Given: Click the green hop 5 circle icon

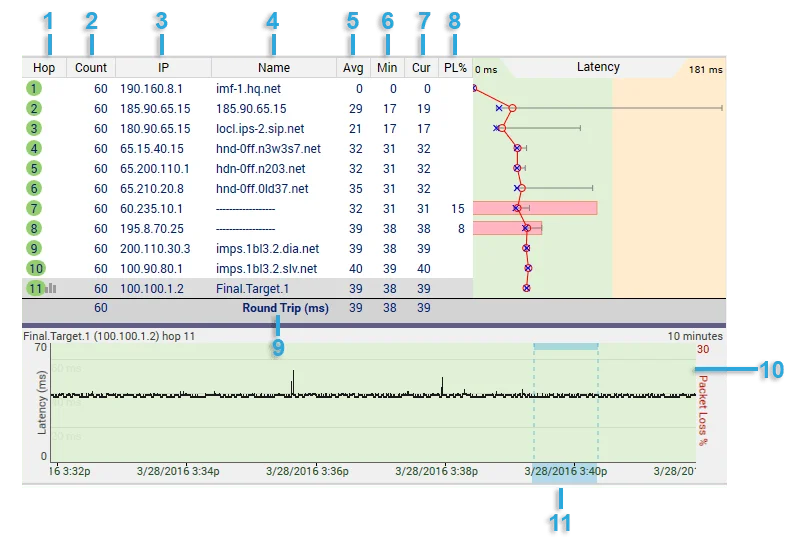Looking at the screenshot, I should click(34, 168).
